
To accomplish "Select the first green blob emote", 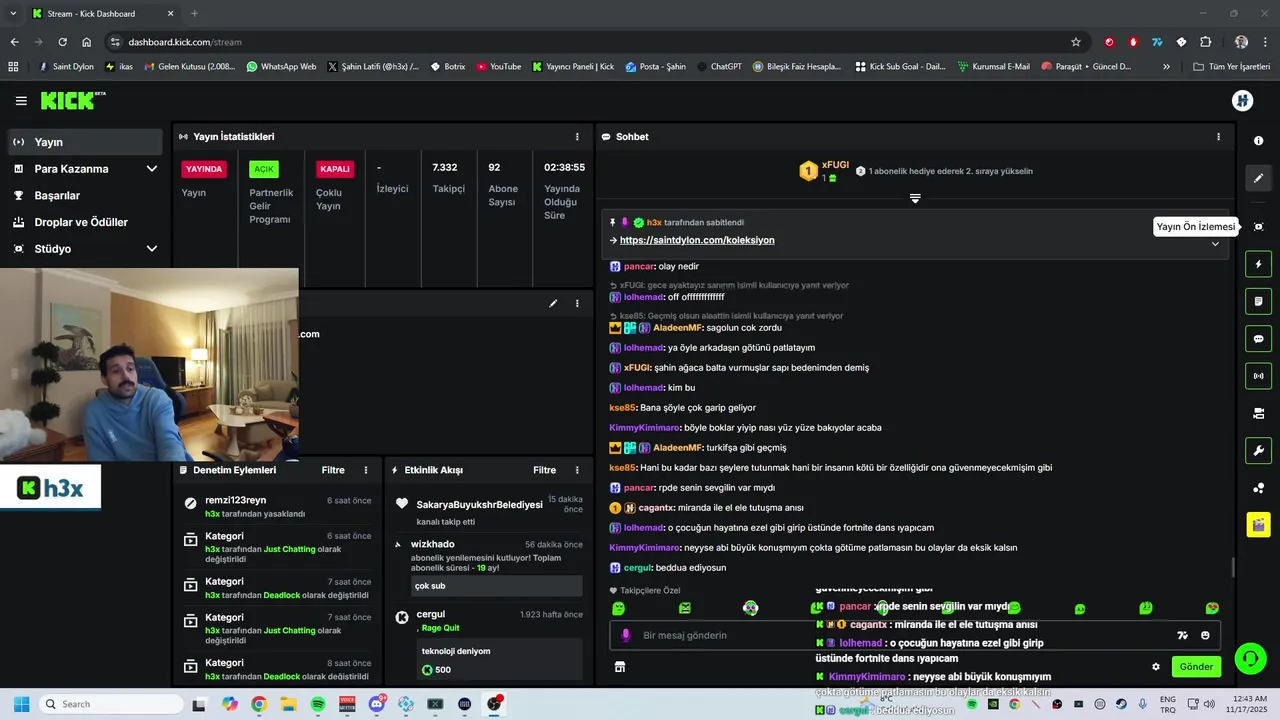I will pyautogui.click(x=619, y=608).
